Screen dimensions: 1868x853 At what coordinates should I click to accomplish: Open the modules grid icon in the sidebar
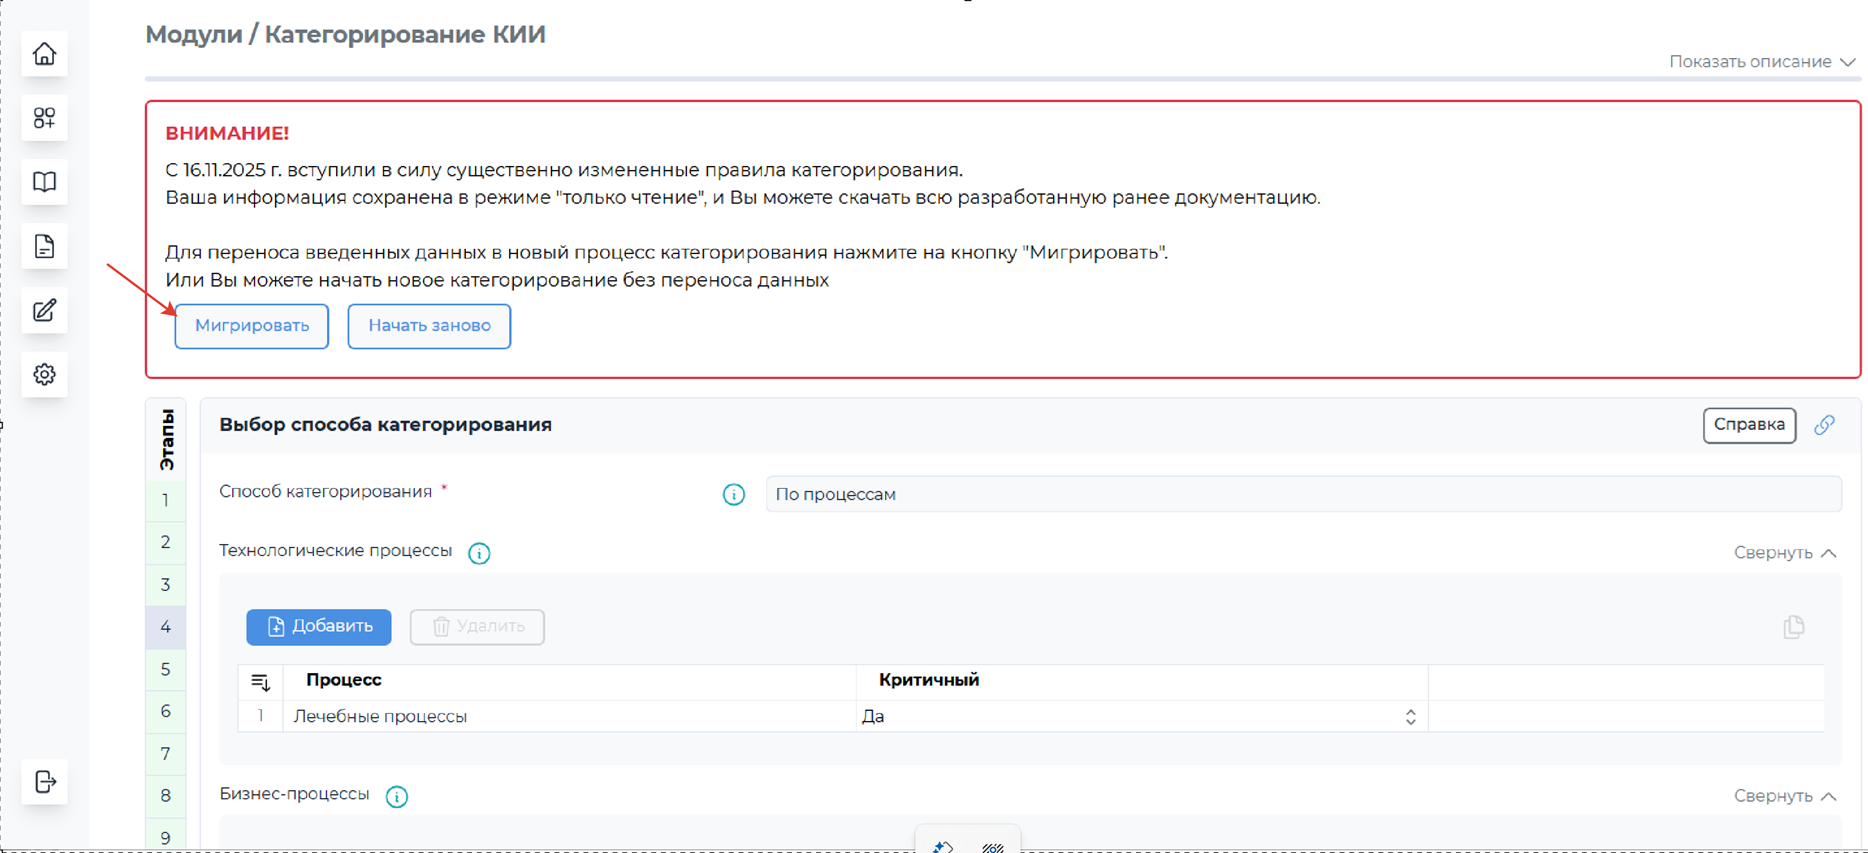coord(45,118)
